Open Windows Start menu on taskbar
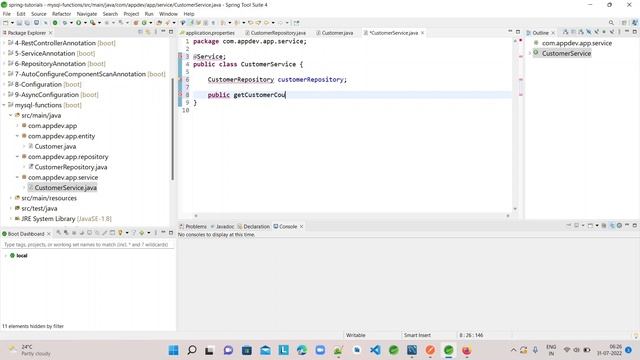Screen dimensions: 640x360 [173, 350]
